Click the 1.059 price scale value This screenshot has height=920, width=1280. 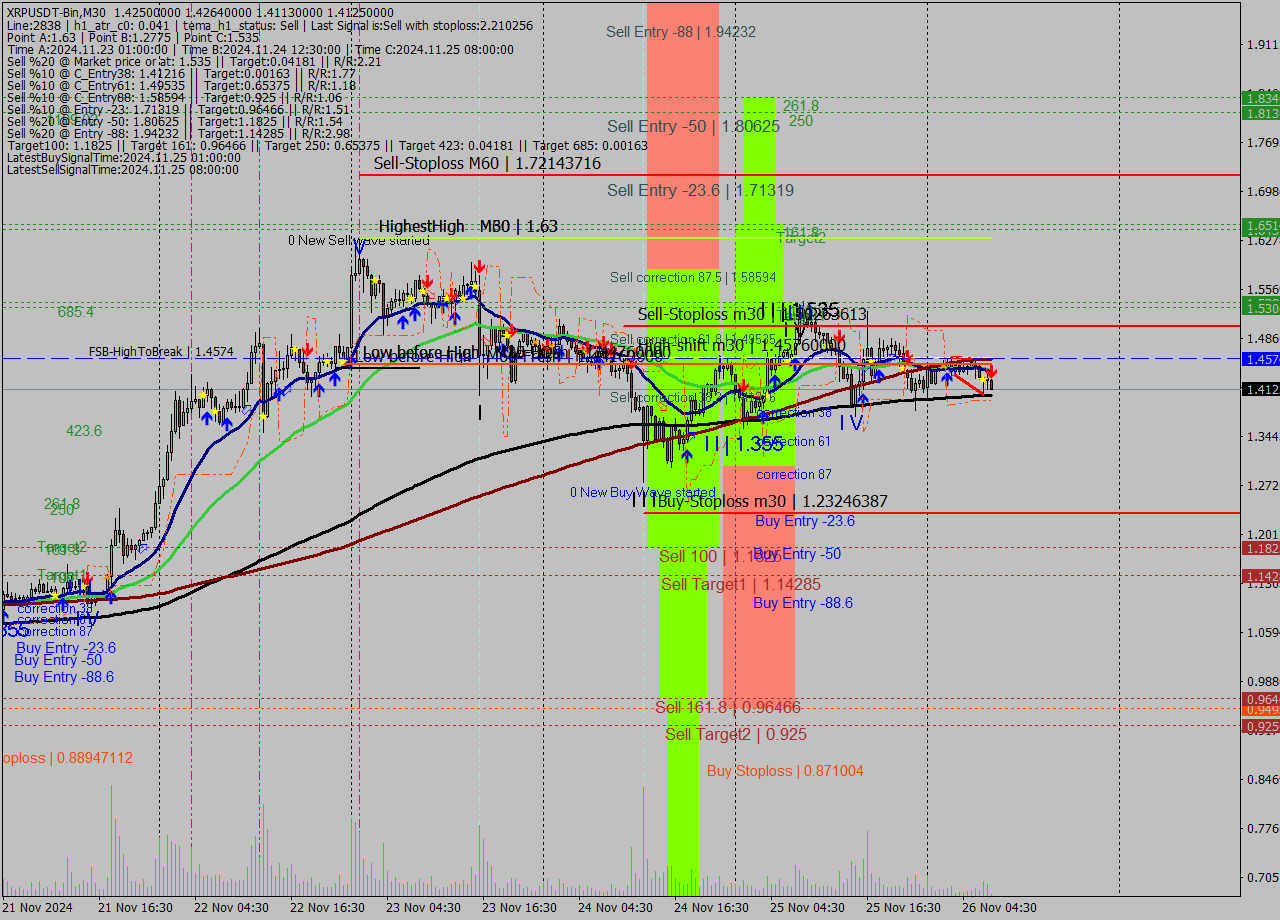(x=1262, y=632)
